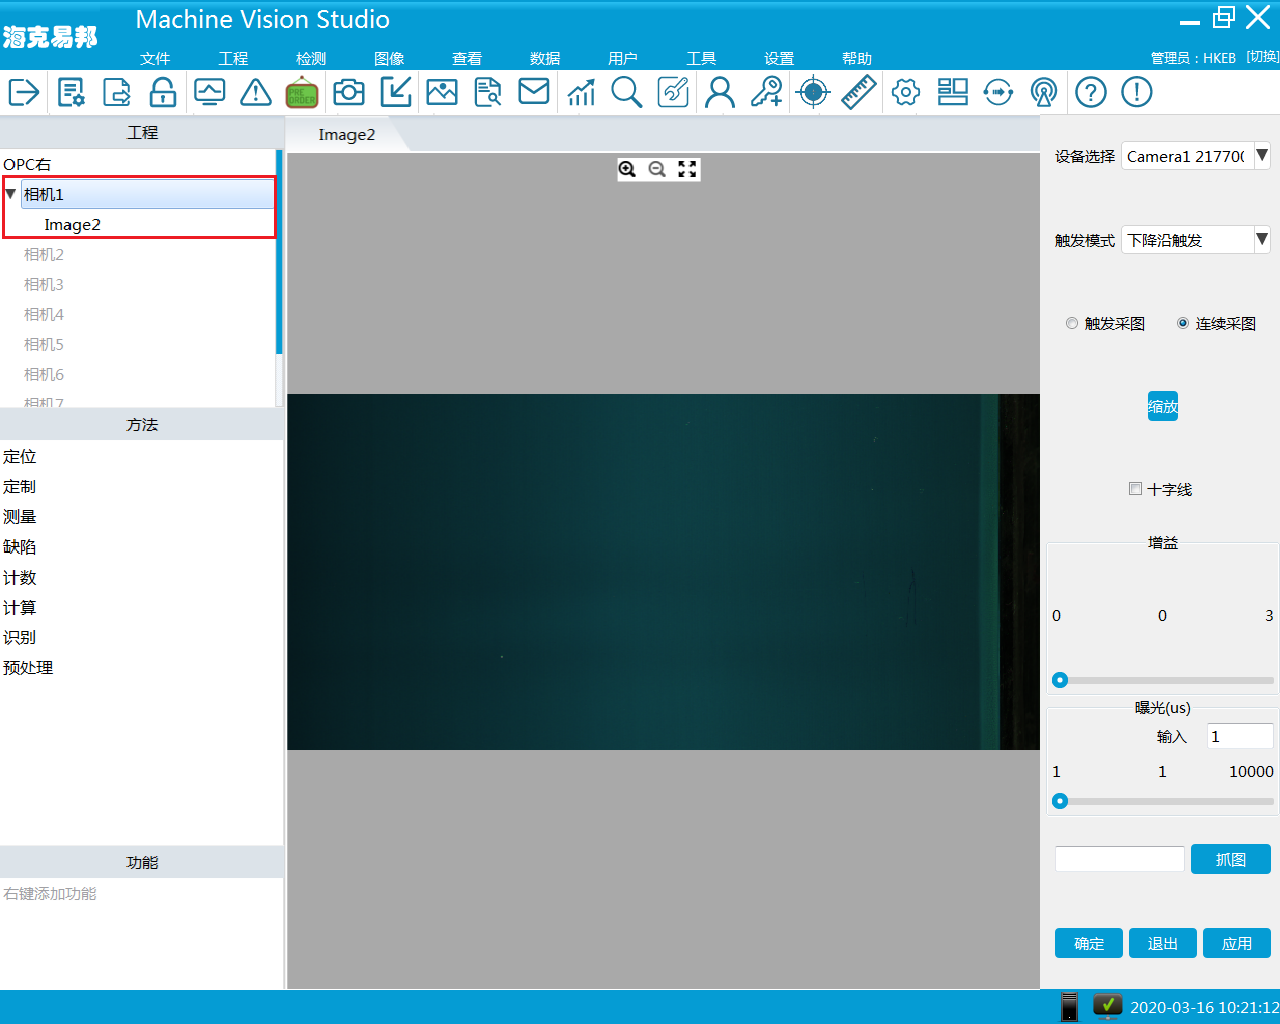Click the 抓图 capture button

[x=1230, y=859]
